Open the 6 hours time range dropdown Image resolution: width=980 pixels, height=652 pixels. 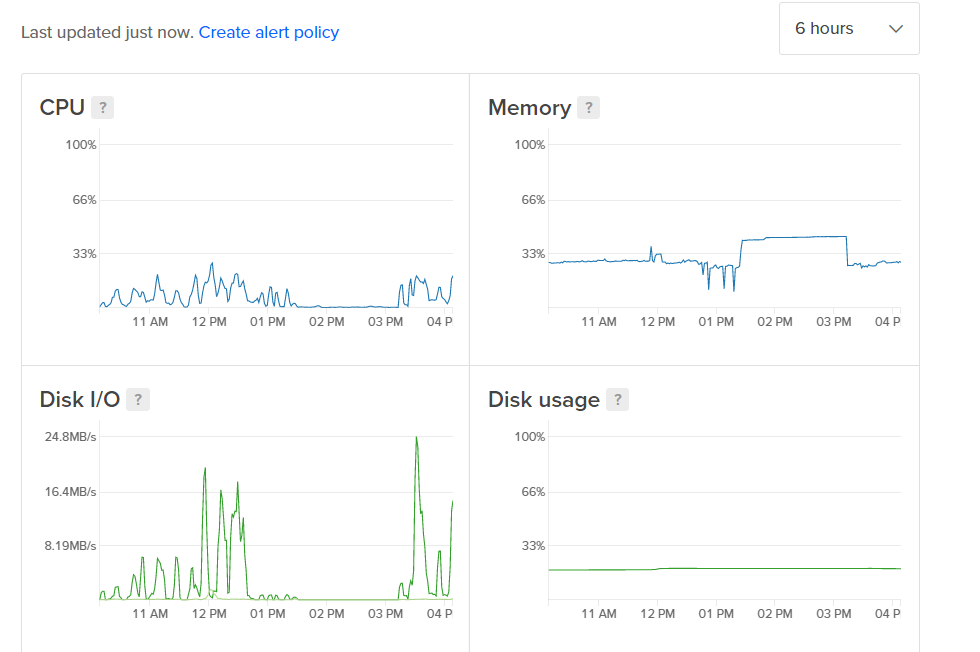pyautogui.click(x=849, y=29)
